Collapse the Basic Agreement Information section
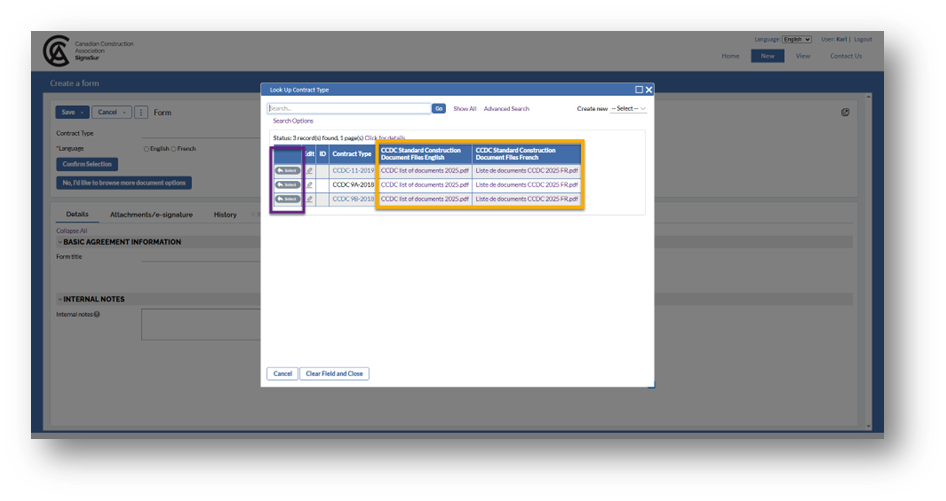Screen dimensions: 946x501 59,242
